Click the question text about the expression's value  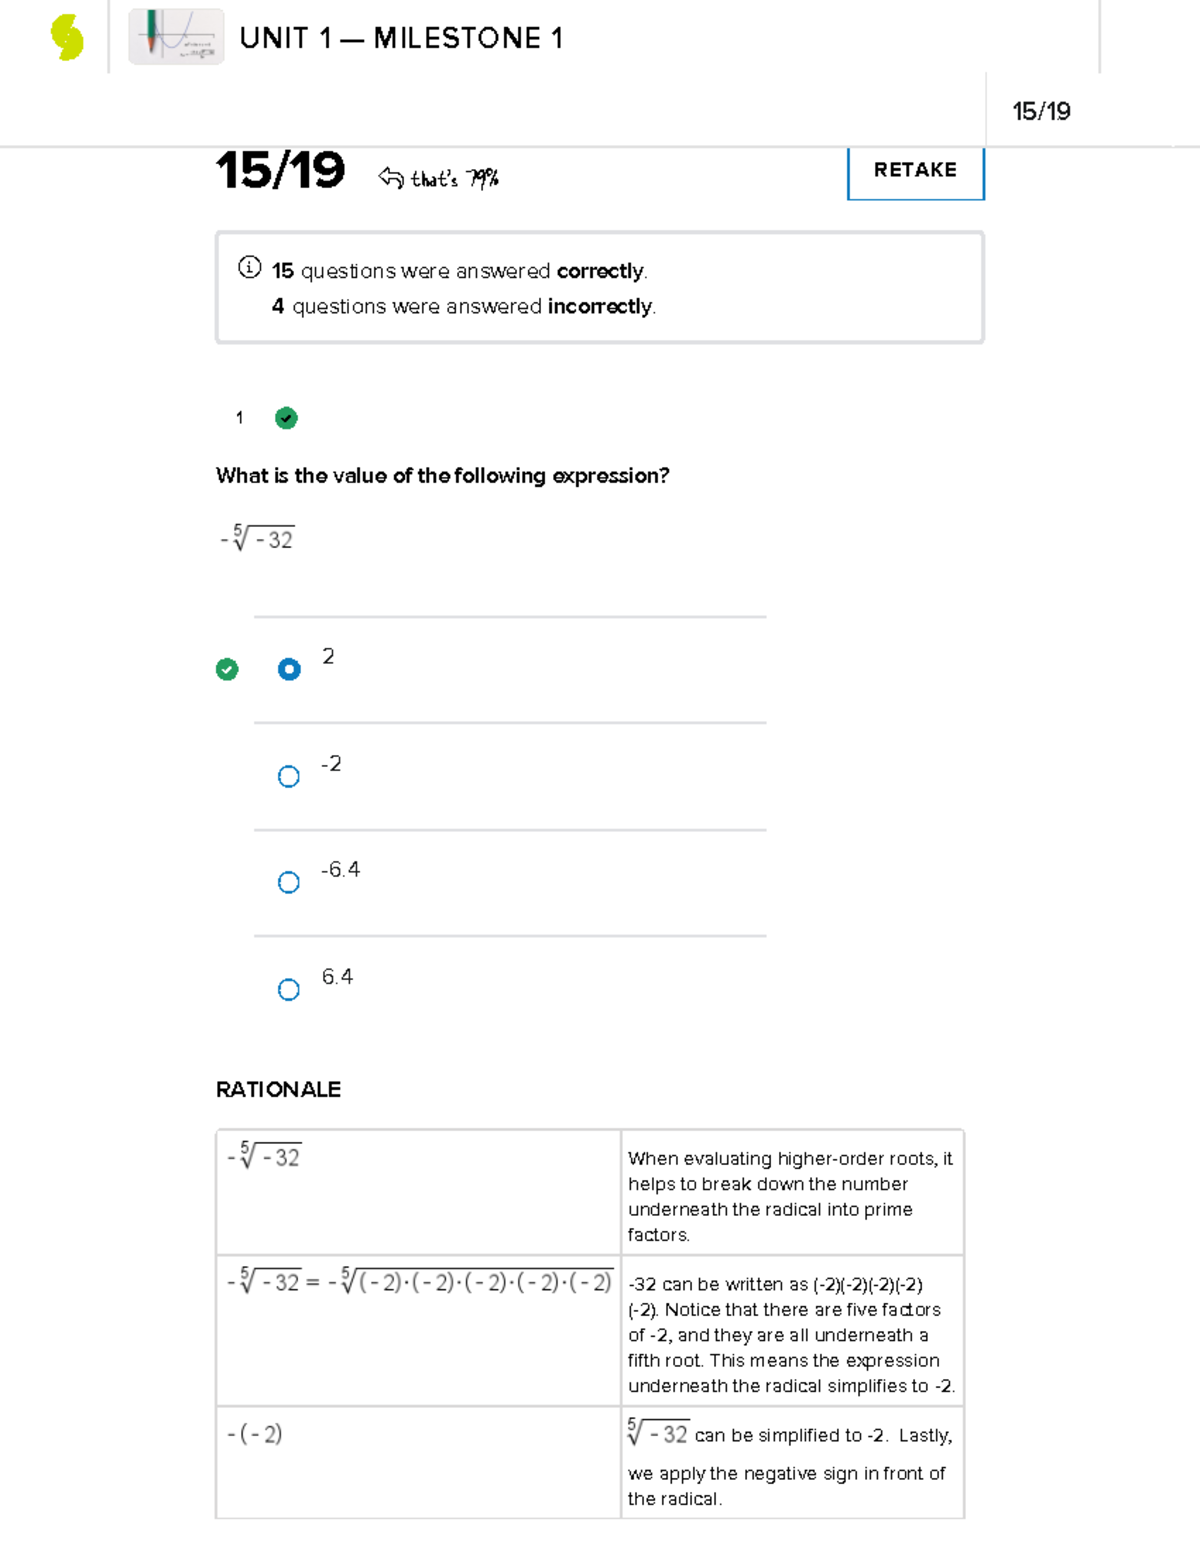point(442,476)
